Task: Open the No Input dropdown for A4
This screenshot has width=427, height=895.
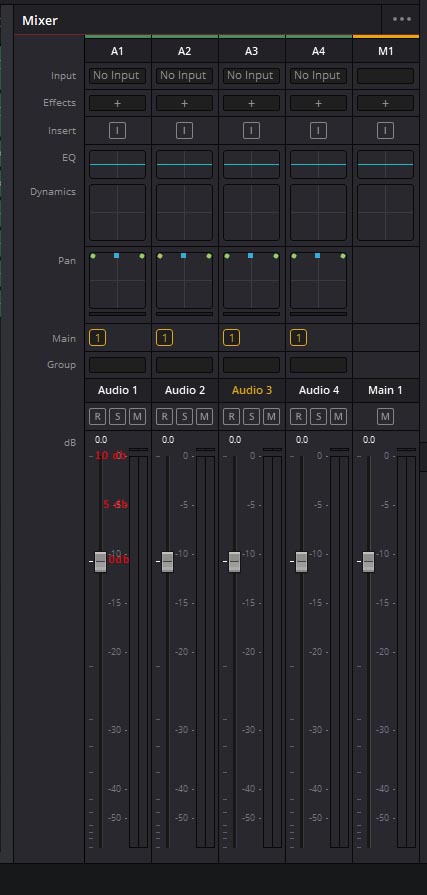Action: coord(318,75)
